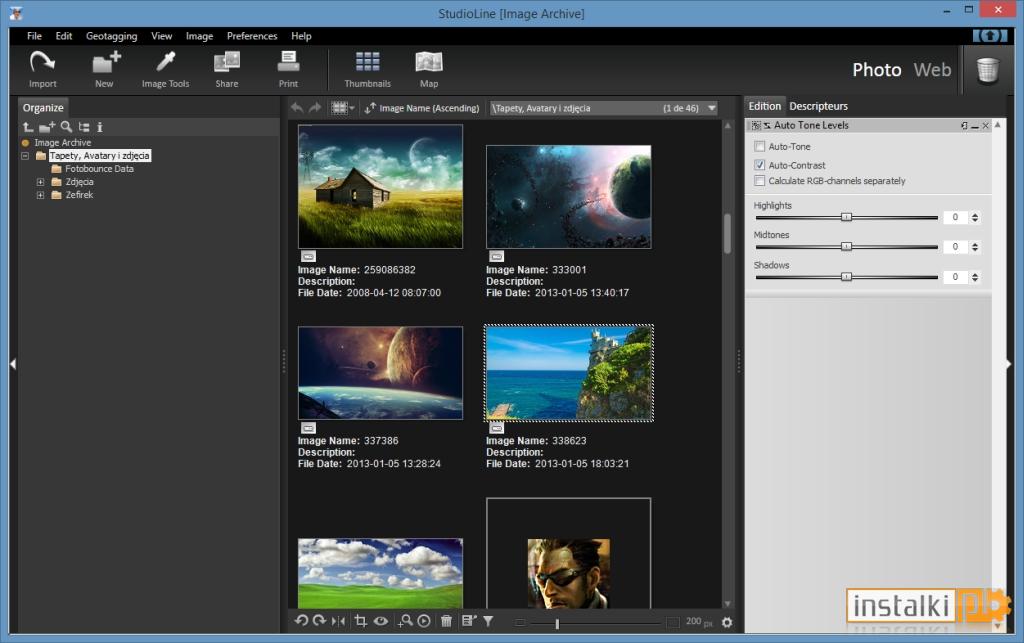The image size is (1024, 643).
Task: Click the Import toolbar icon
Action: 42,68
